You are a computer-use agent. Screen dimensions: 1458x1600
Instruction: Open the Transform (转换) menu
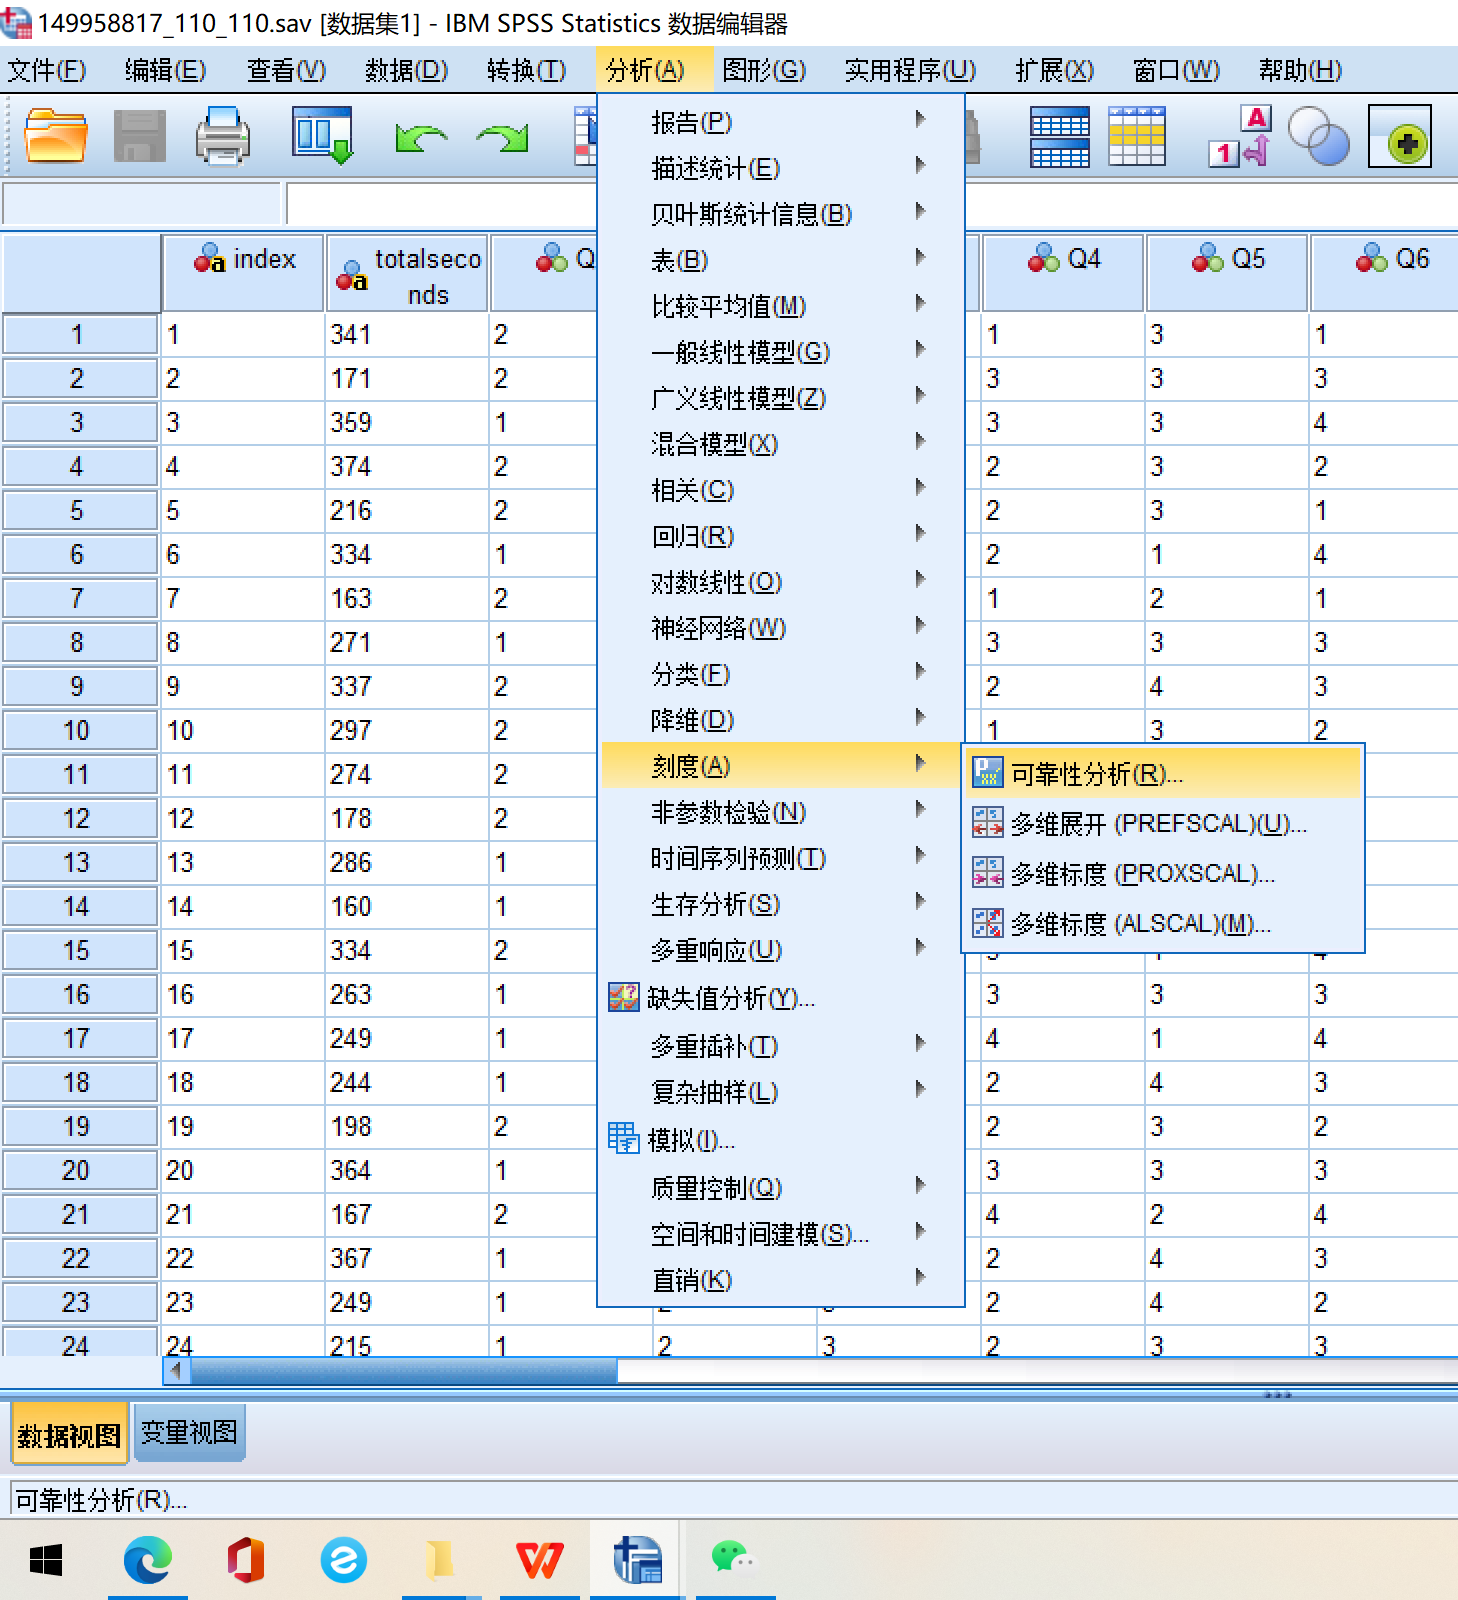click(526, 70)
